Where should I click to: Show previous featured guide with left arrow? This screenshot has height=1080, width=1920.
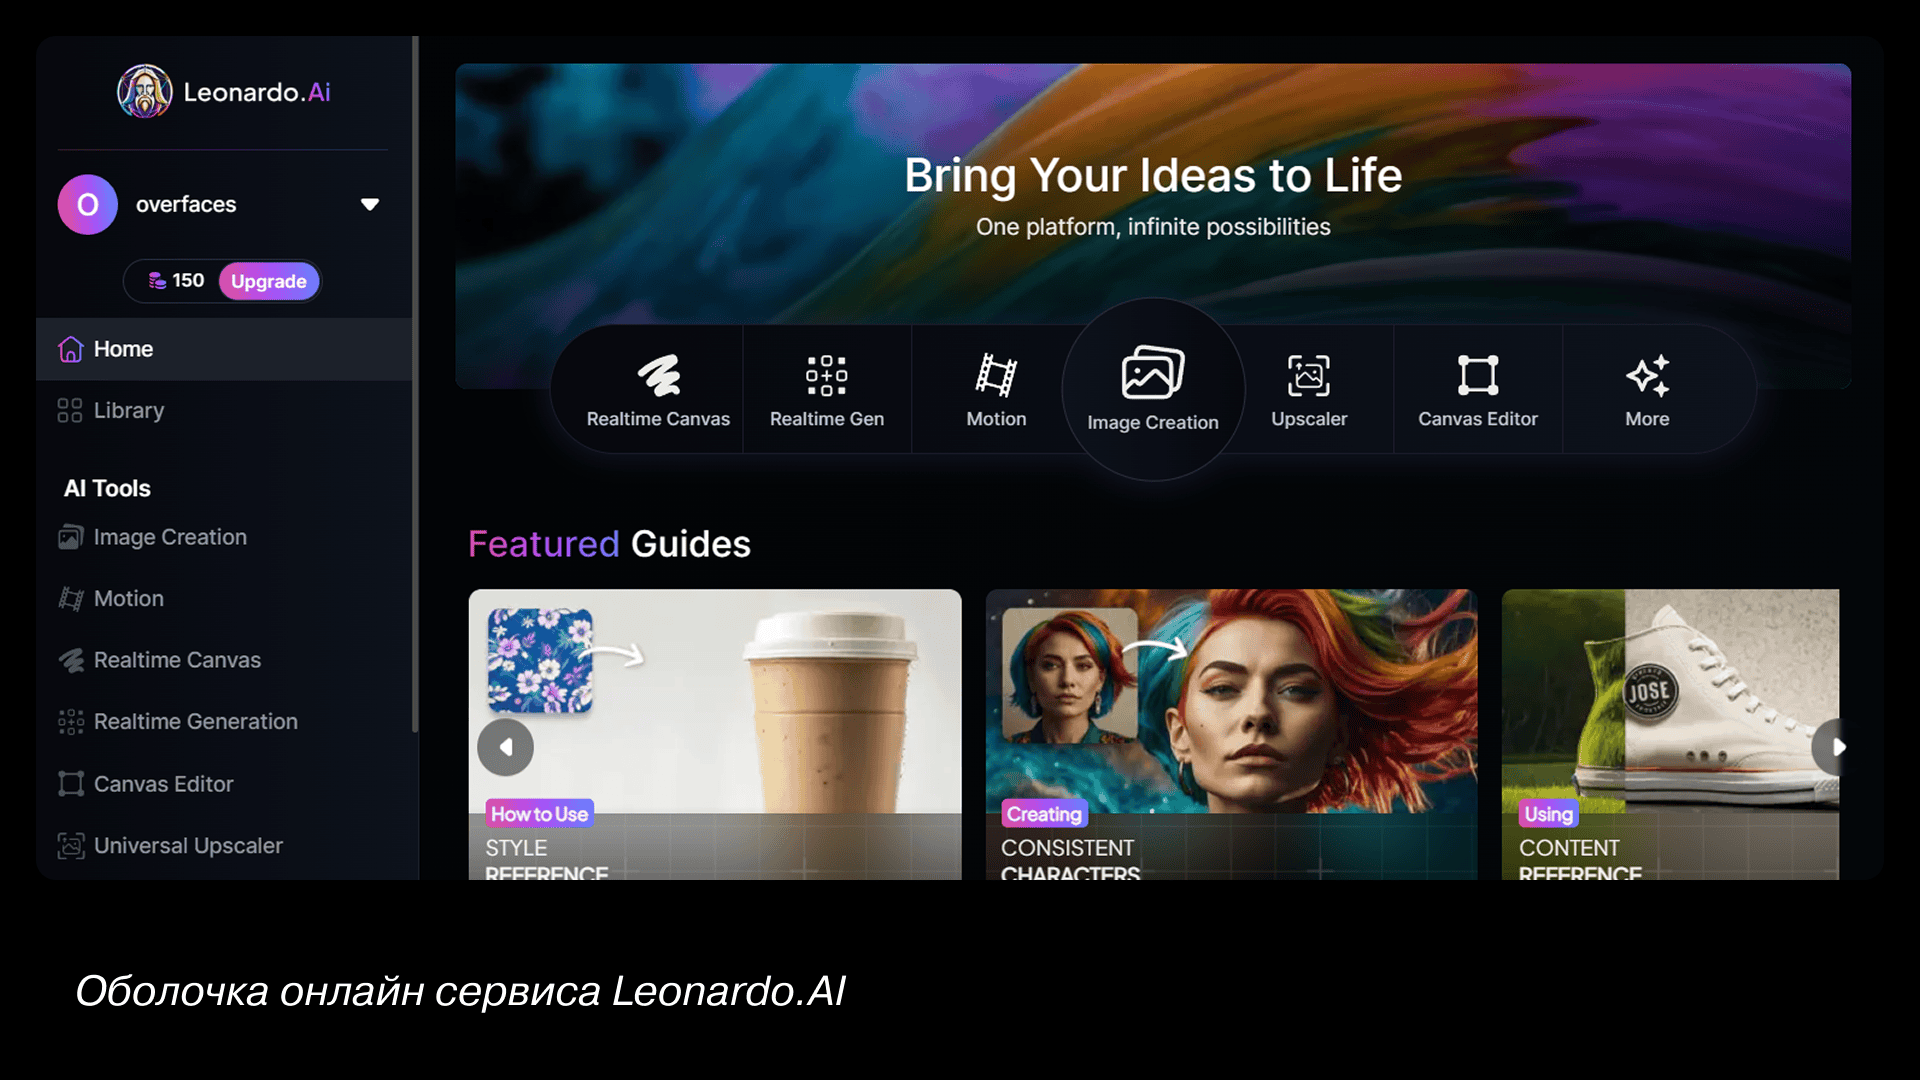point(505,747)
